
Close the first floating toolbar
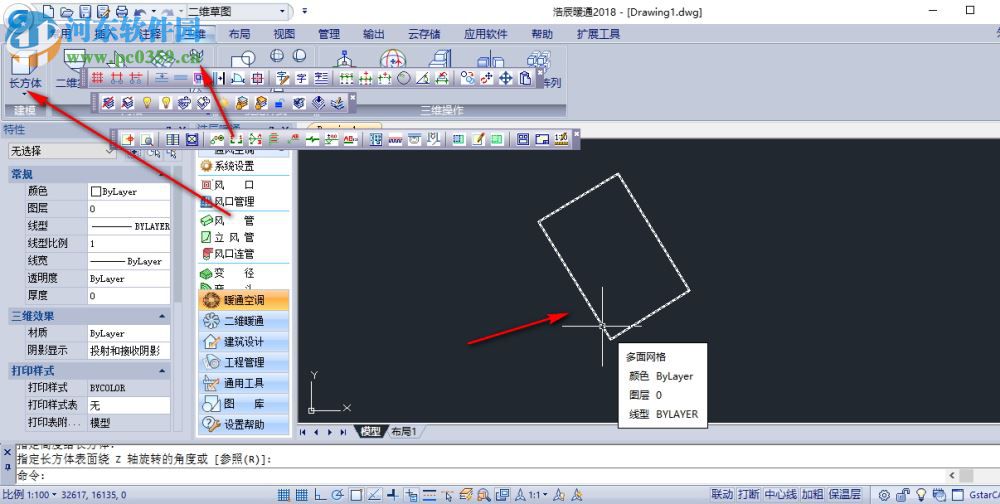pyautogui.click(x=540, y=72)
